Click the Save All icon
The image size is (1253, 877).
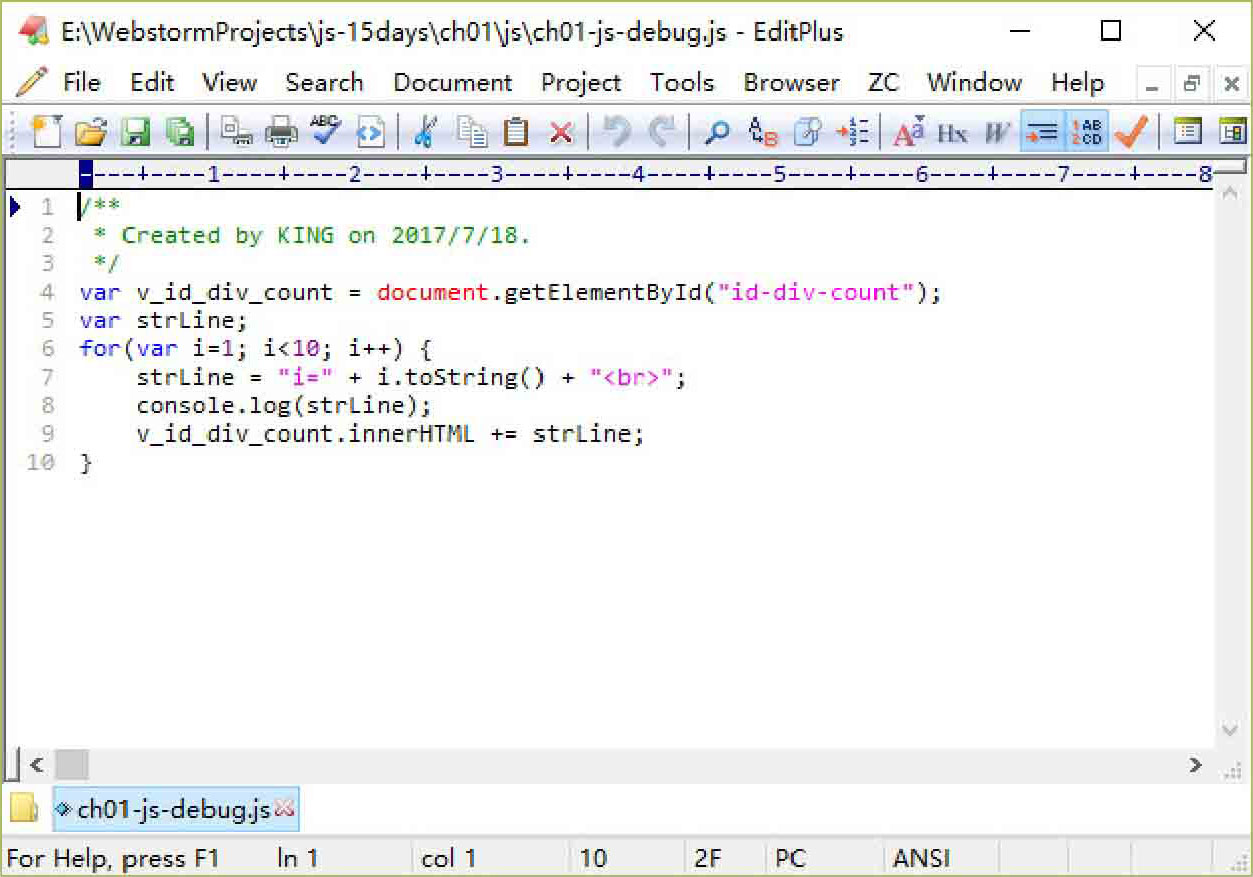coord(180,132)
